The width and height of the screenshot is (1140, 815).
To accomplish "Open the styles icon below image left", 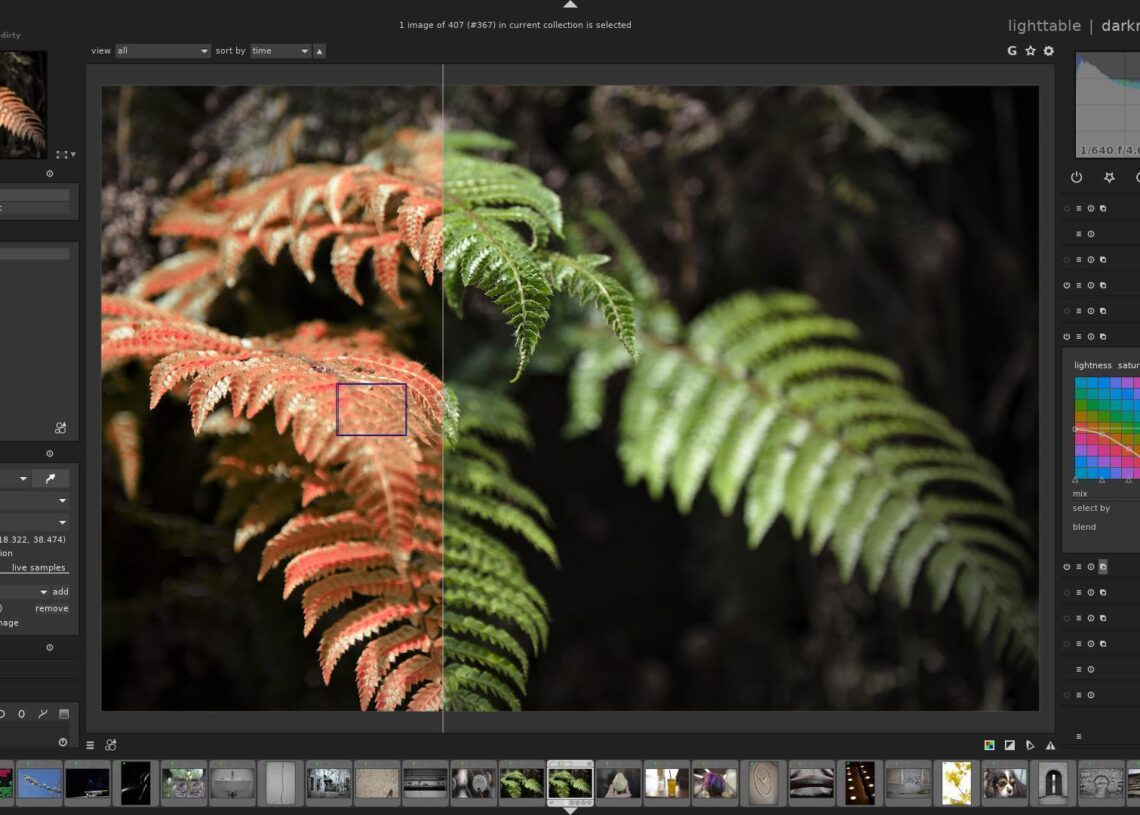I will click(x=111, y=745).
